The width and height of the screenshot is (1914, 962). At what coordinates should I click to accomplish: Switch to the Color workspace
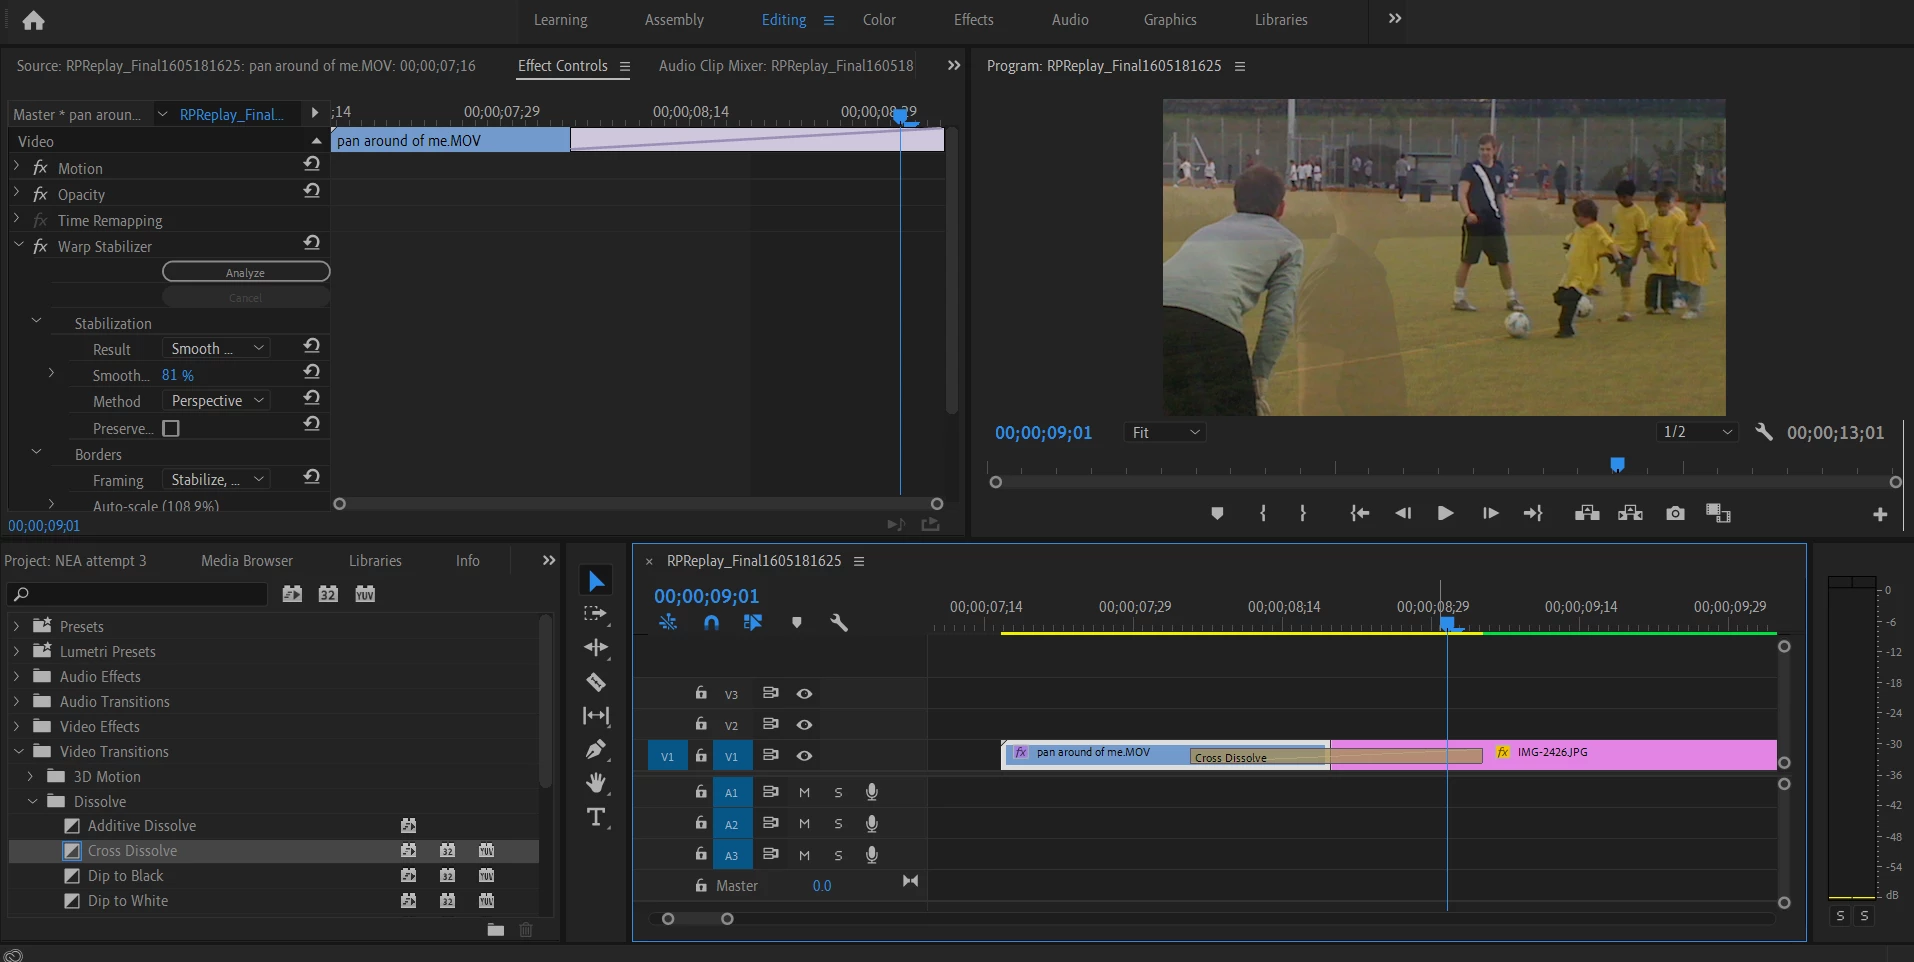(x=879, y=20)
